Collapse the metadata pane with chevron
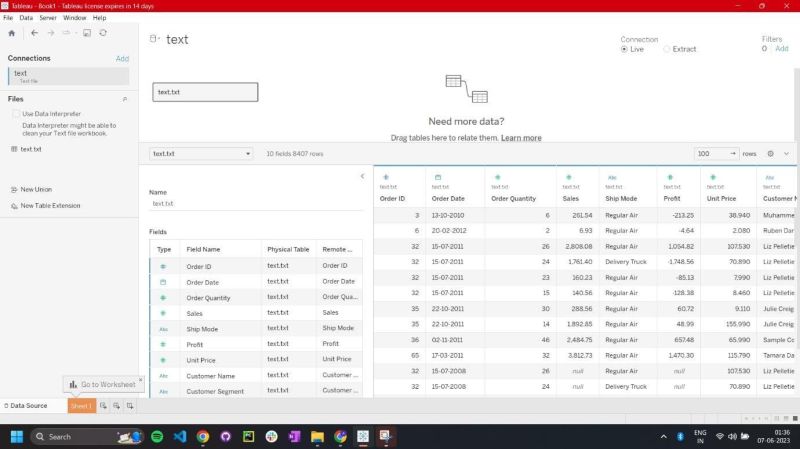Screen dimensions: 800x449 (362, 176)
